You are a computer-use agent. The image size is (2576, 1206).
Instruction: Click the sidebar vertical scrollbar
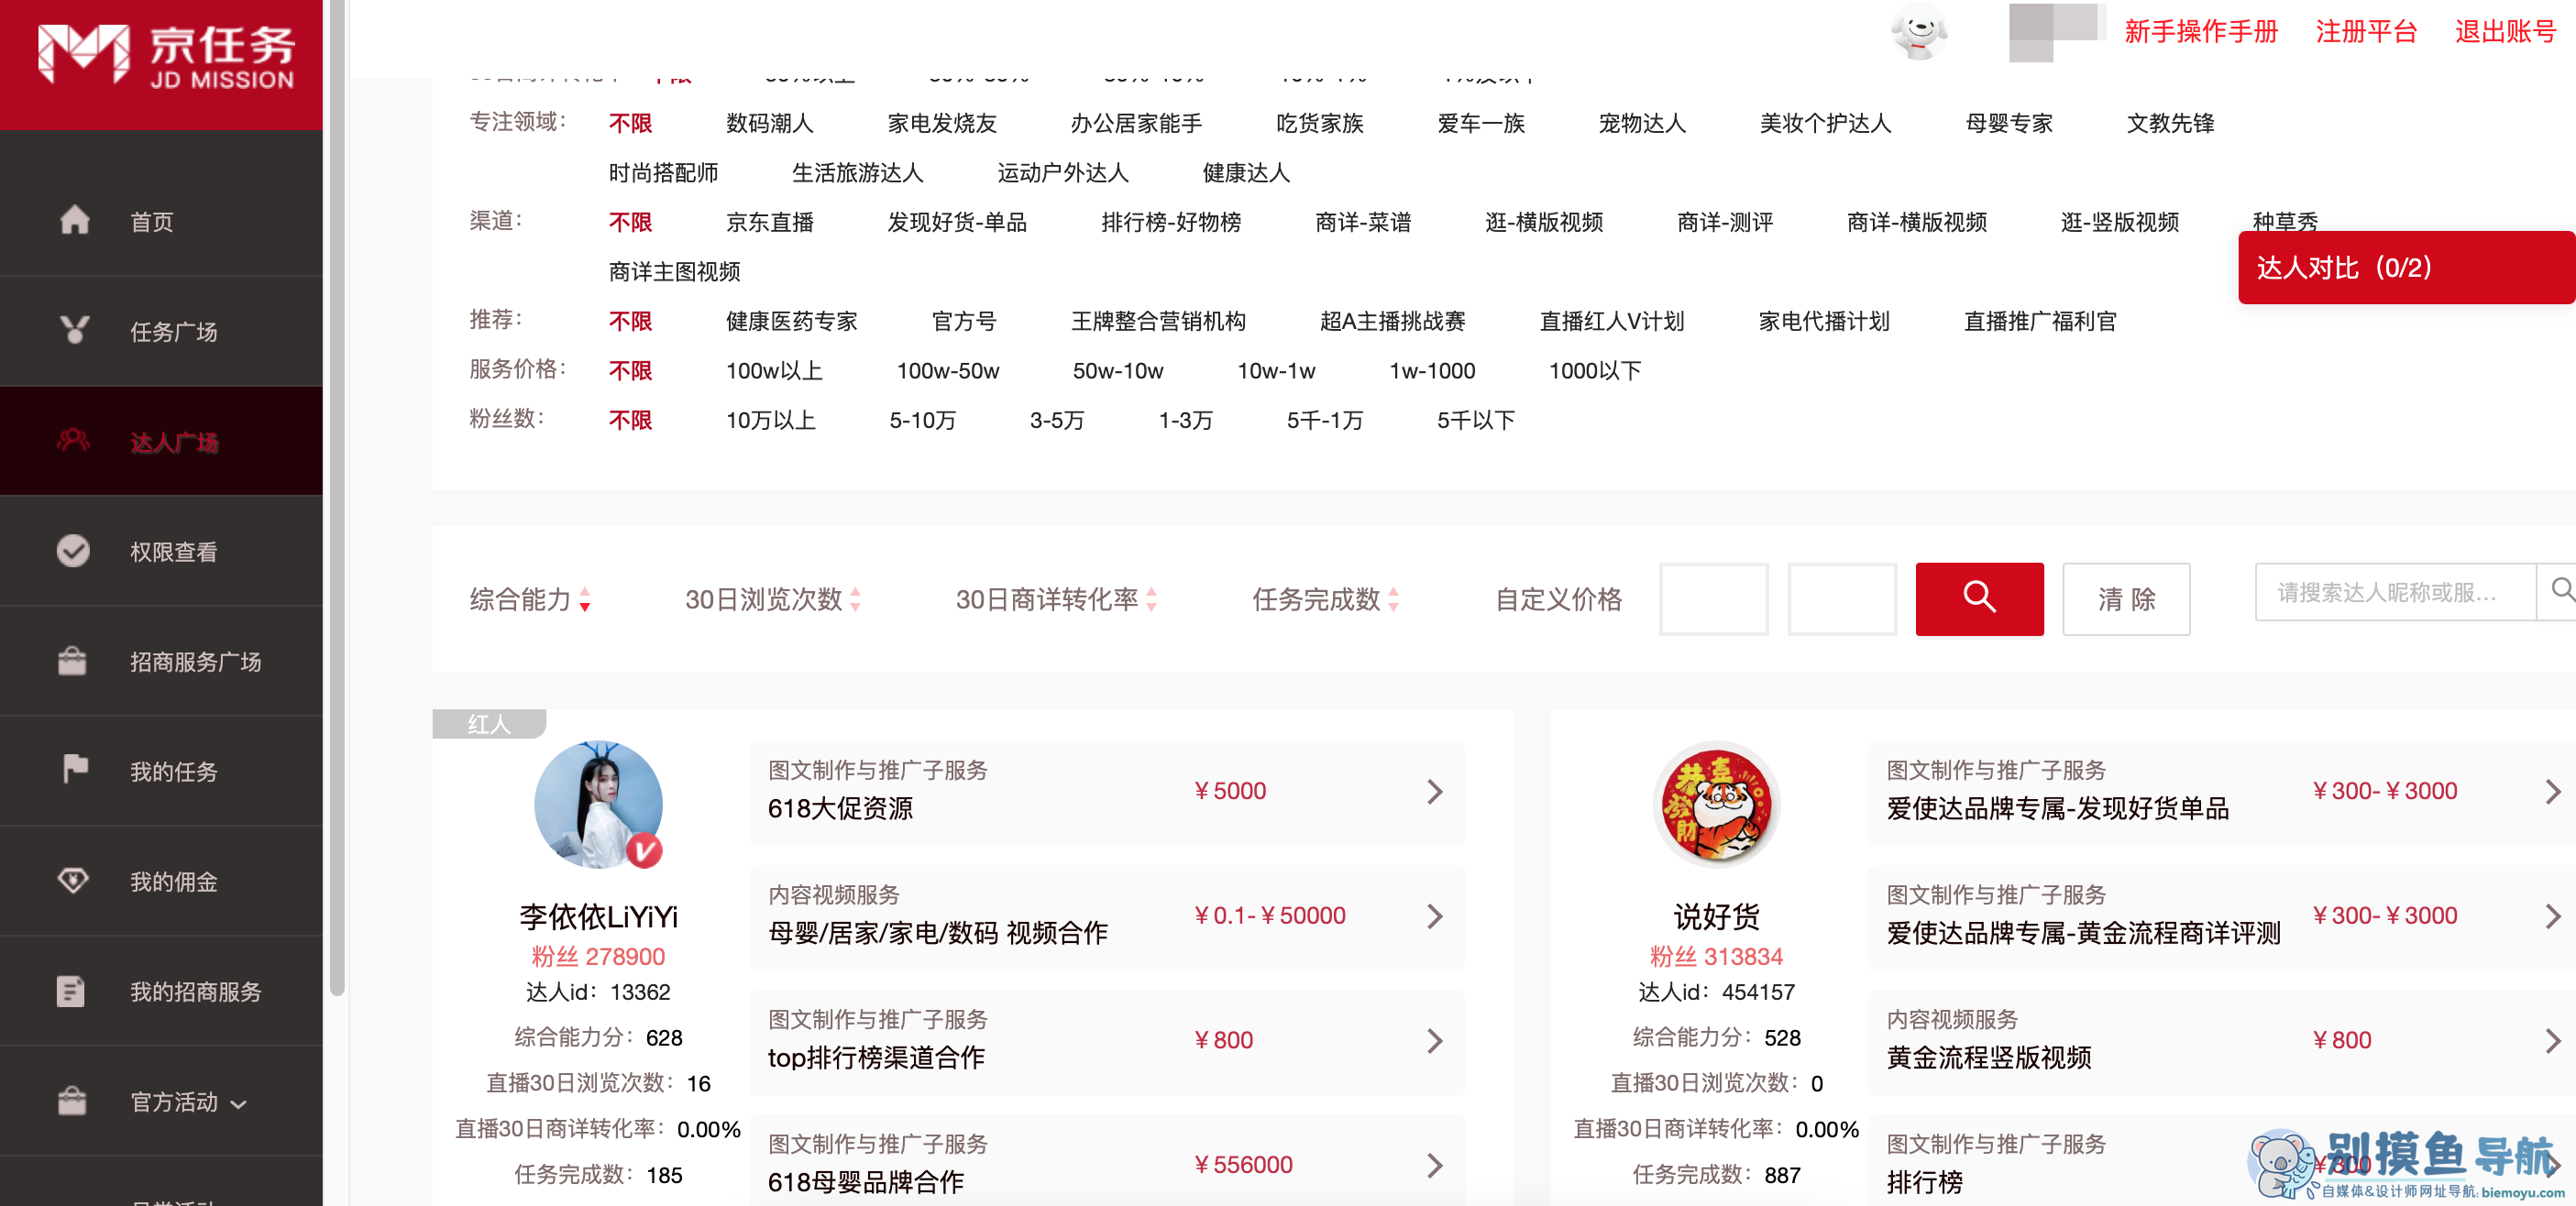[337, 500]
